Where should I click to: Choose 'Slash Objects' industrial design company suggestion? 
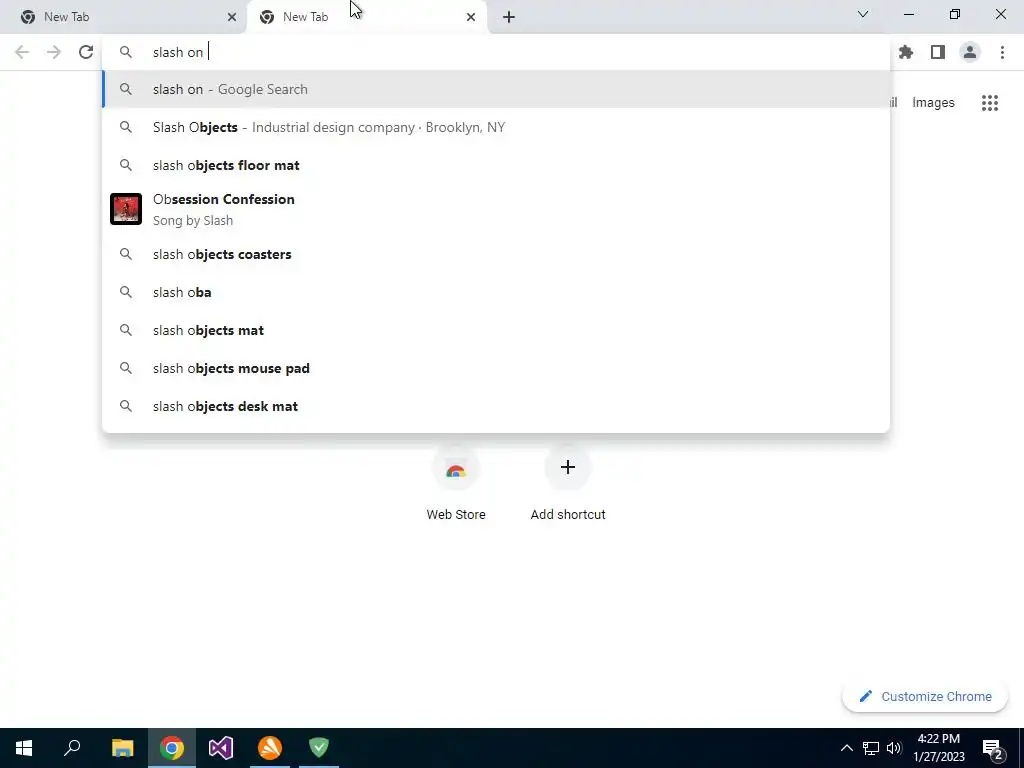pos(496,127)
